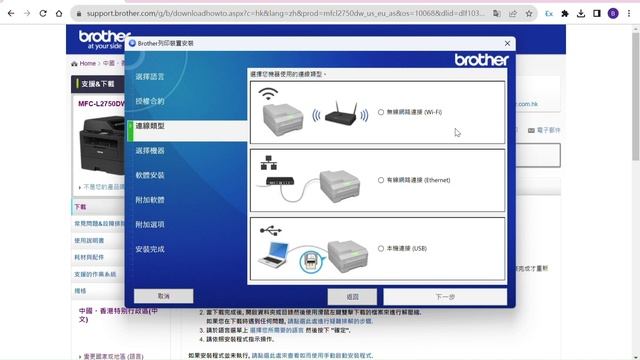
Task: Click the 附加選項 step in installer sidebar
Action: pos(150,224)
